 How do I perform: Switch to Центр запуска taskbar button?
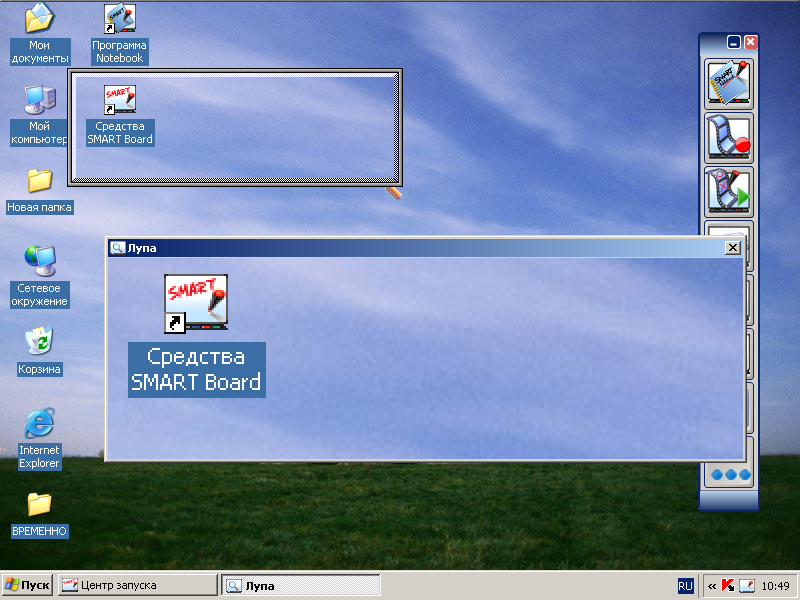click(x=137, y=585)
